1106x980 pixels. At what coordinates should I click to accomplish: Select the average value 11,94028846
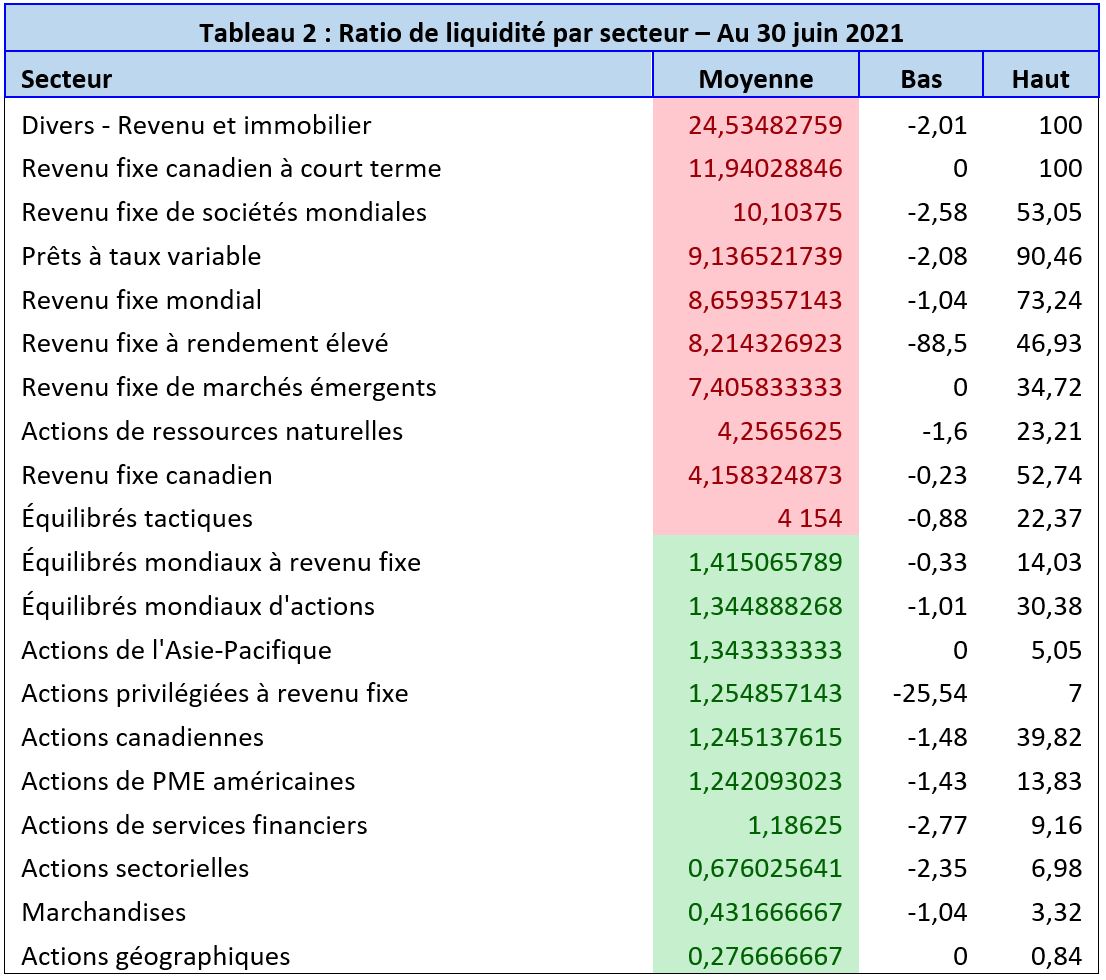[x=765, y=169]
